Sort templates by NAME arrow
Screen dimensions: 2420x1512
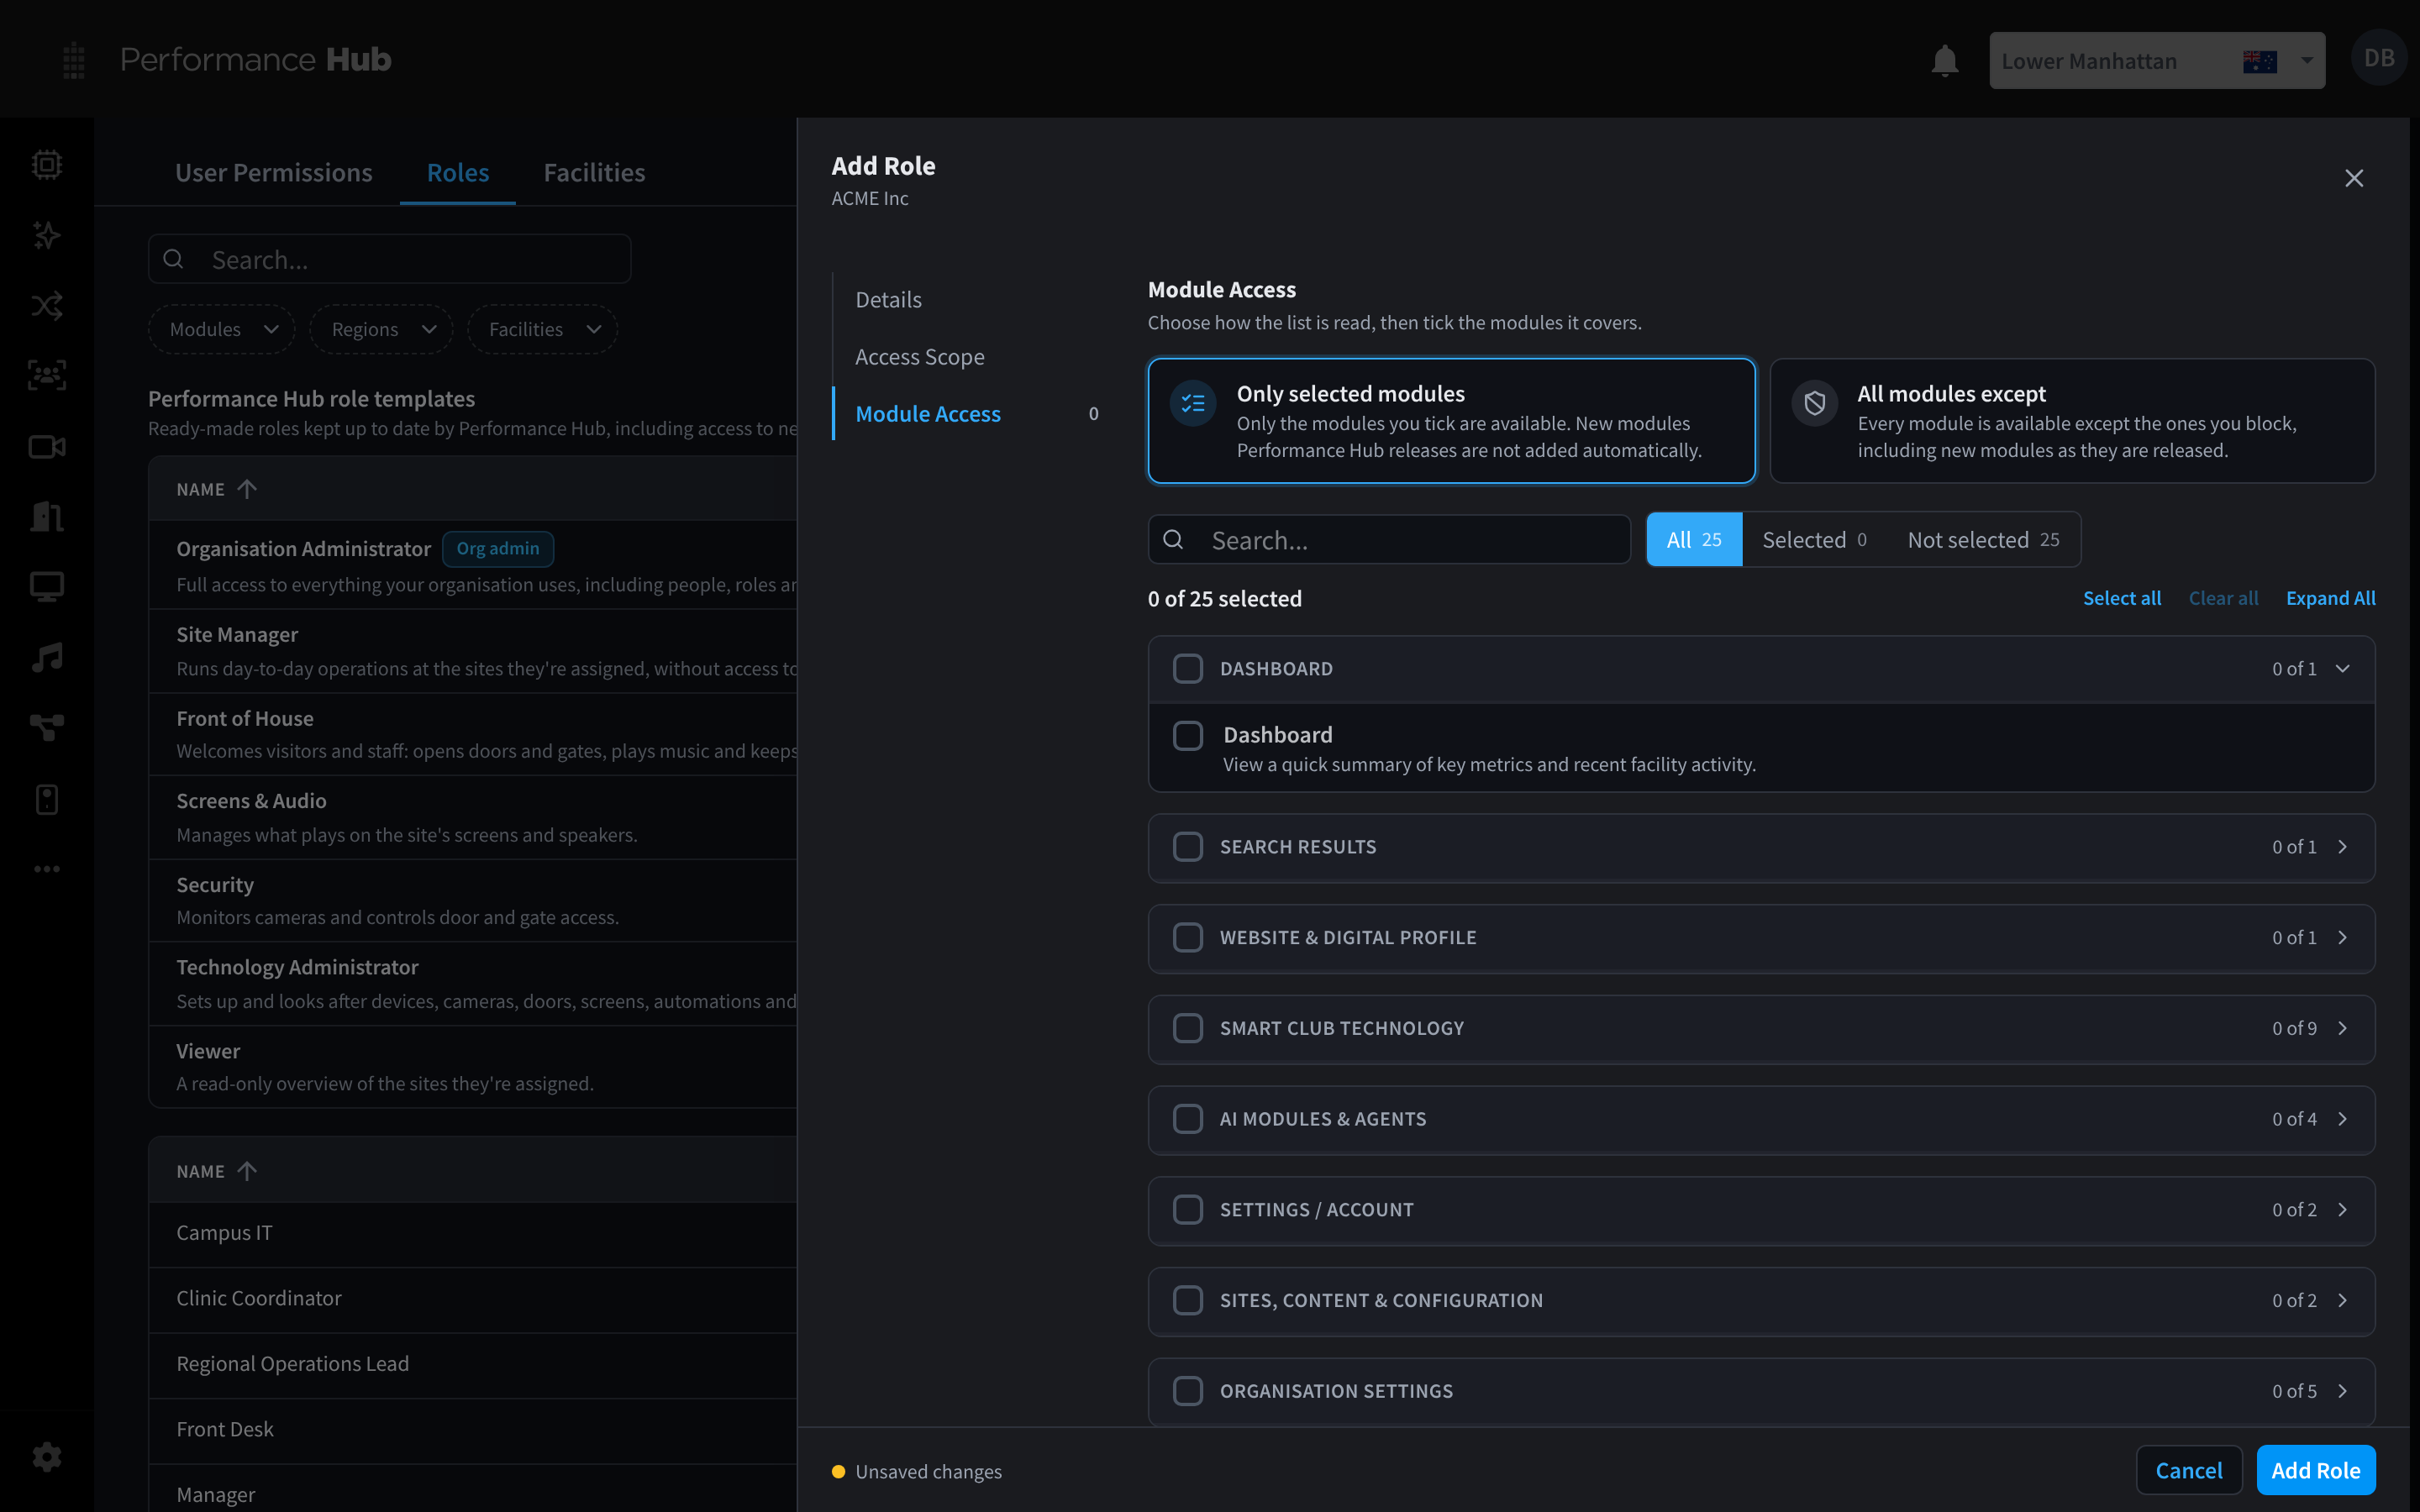coord(247,489)
